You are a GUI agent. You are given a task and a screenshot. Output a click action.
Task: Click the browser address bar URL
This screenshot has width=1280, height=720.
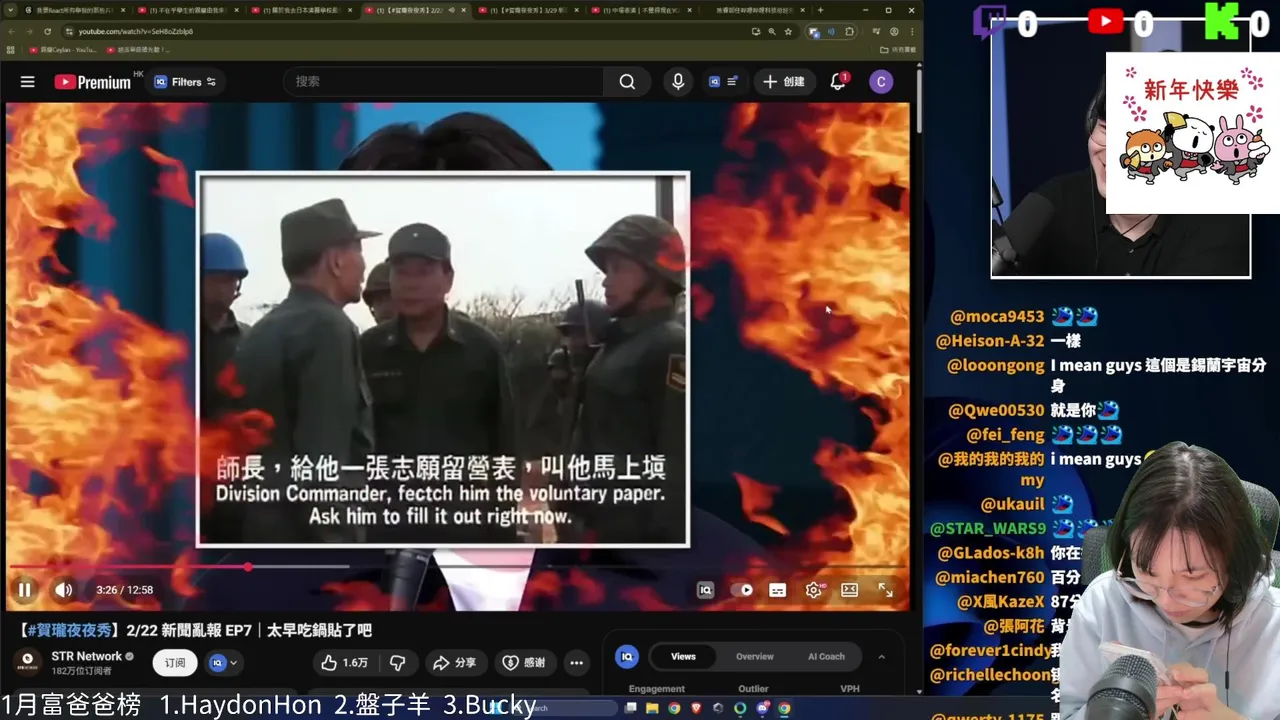pos(136,31)
